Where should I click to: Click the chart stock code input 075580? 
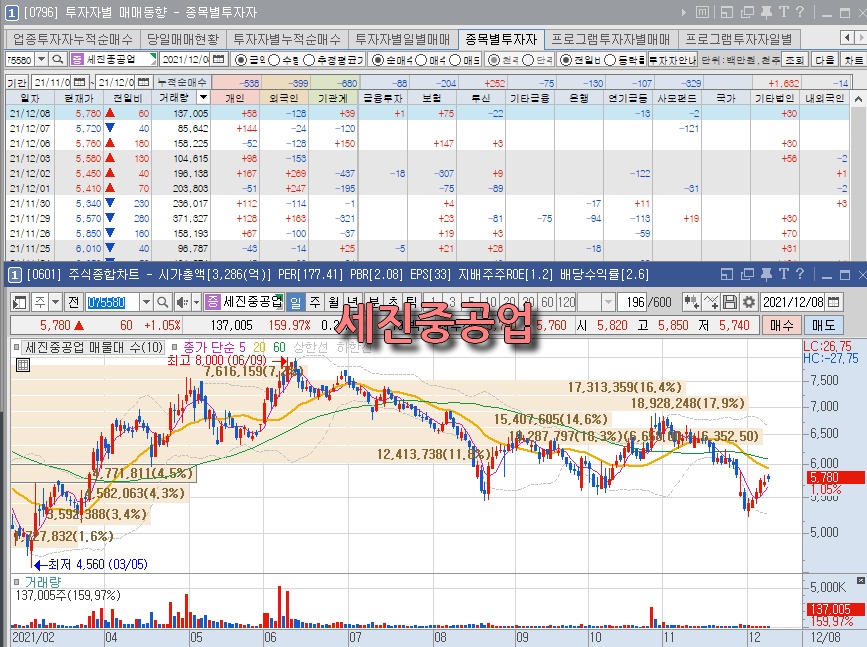[112, 302]
